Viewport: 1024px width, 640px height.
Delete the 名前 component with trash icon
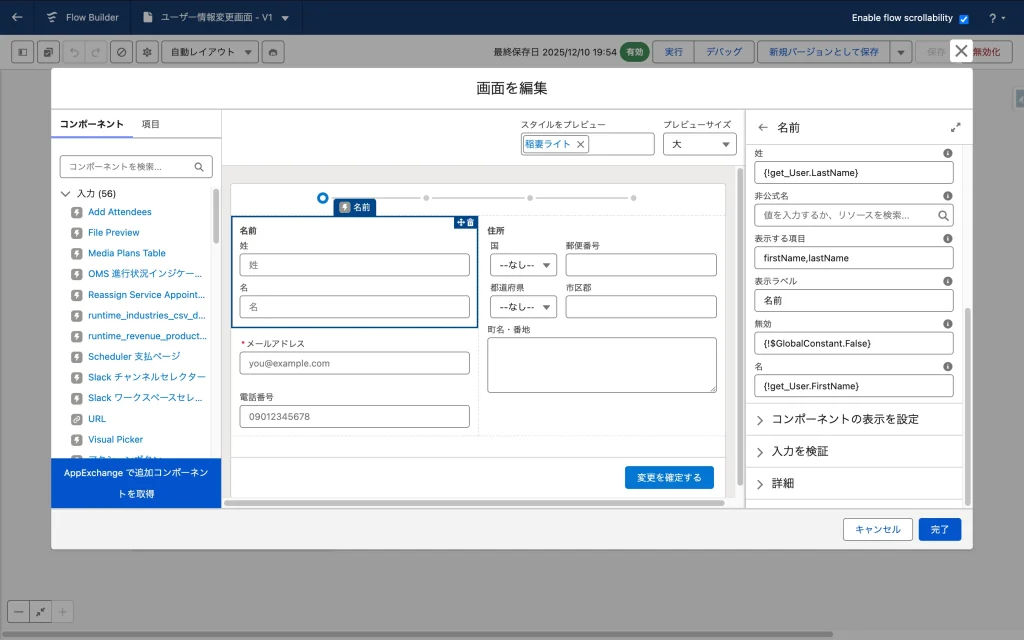471,222
